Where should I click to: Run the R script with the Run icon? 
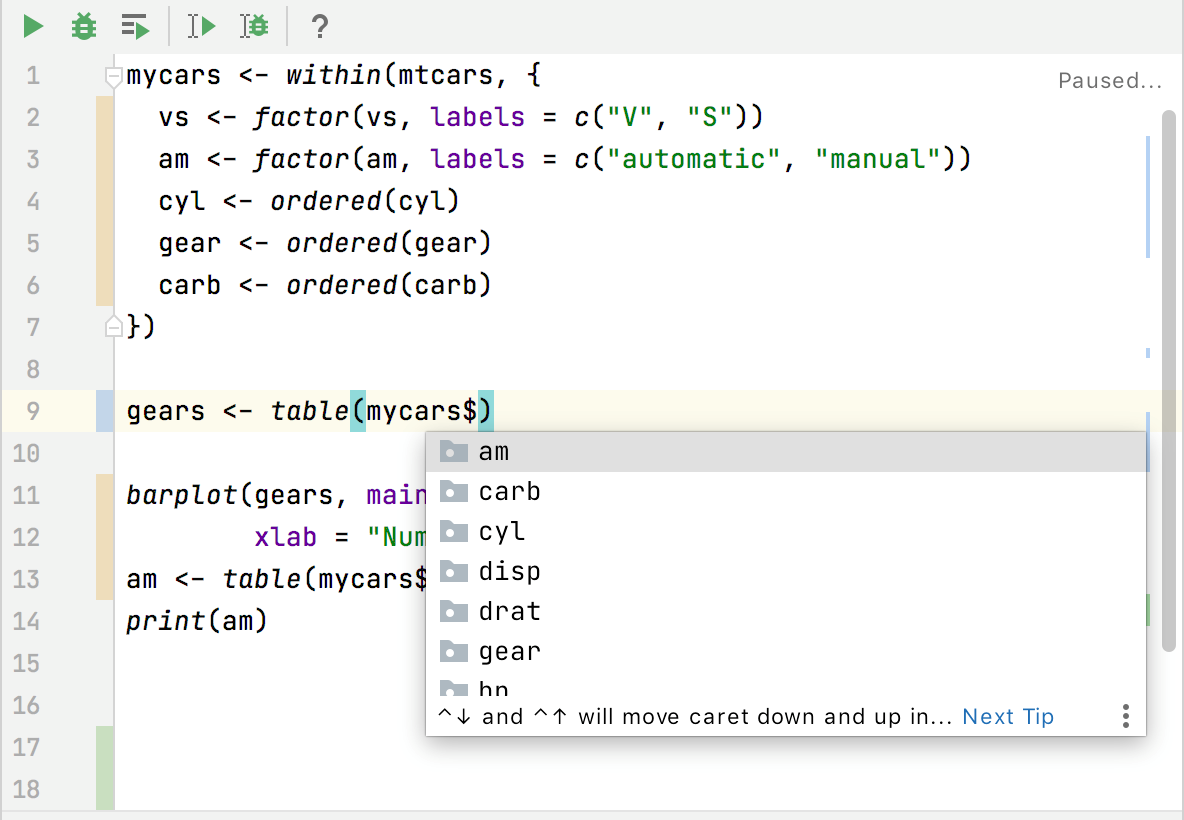(31, 26)
